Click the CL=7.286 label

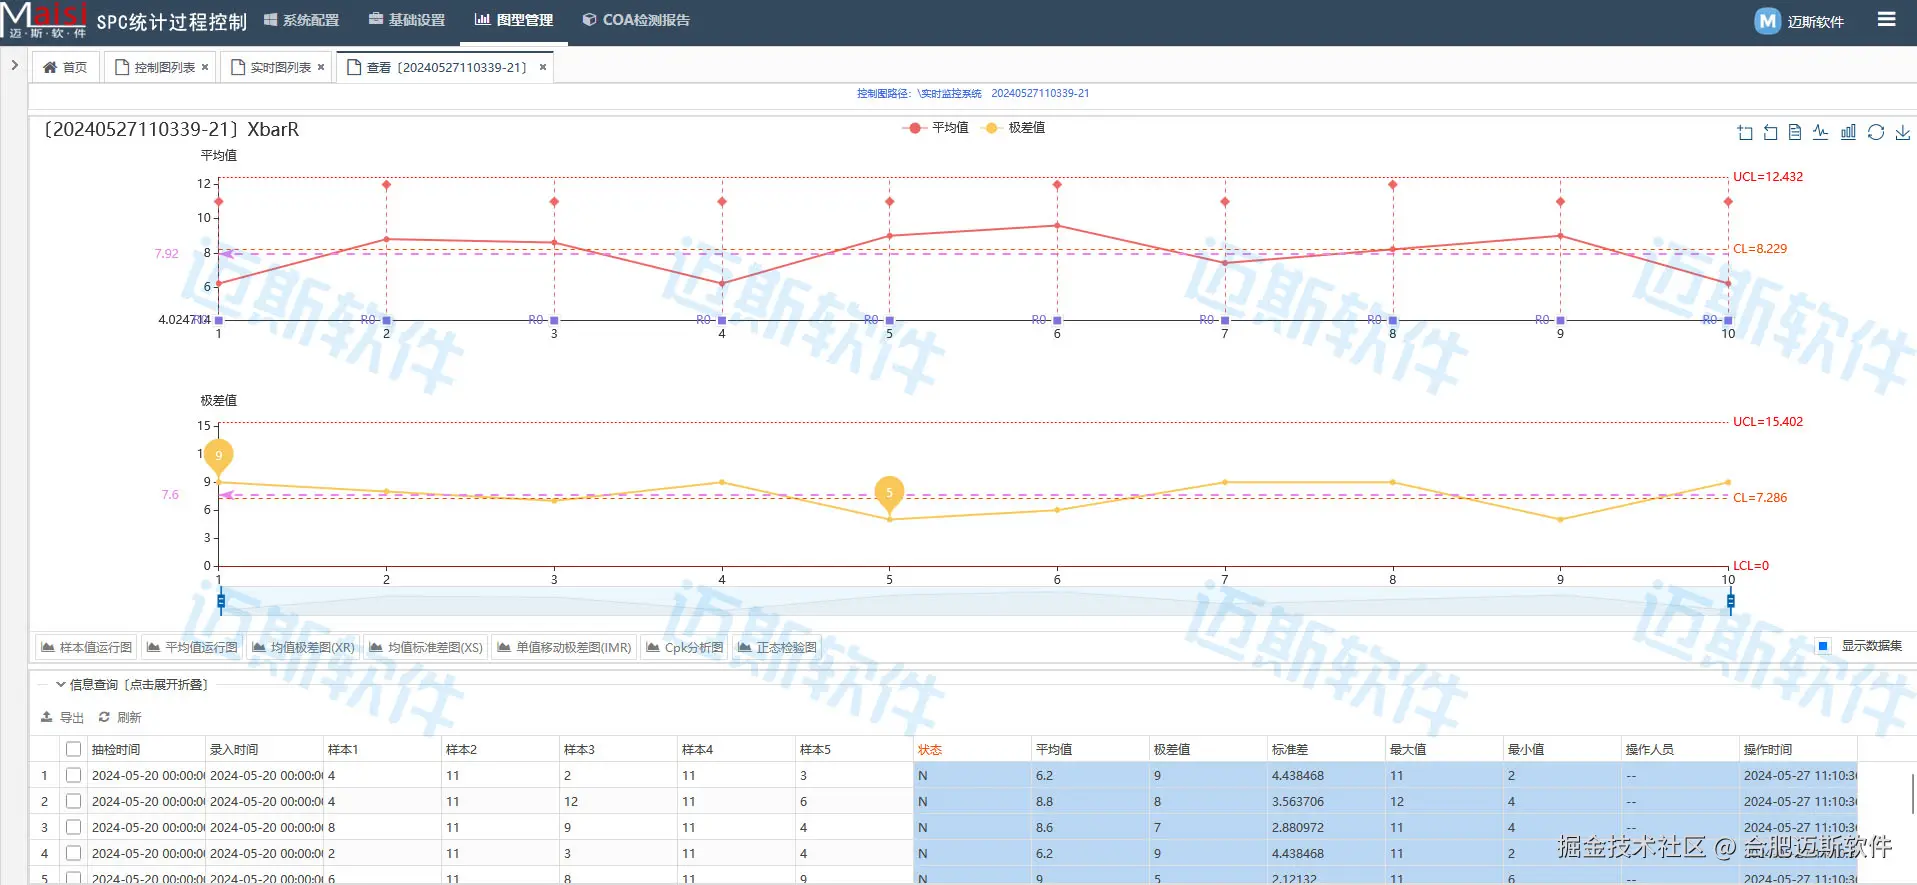click(1760, 497)
